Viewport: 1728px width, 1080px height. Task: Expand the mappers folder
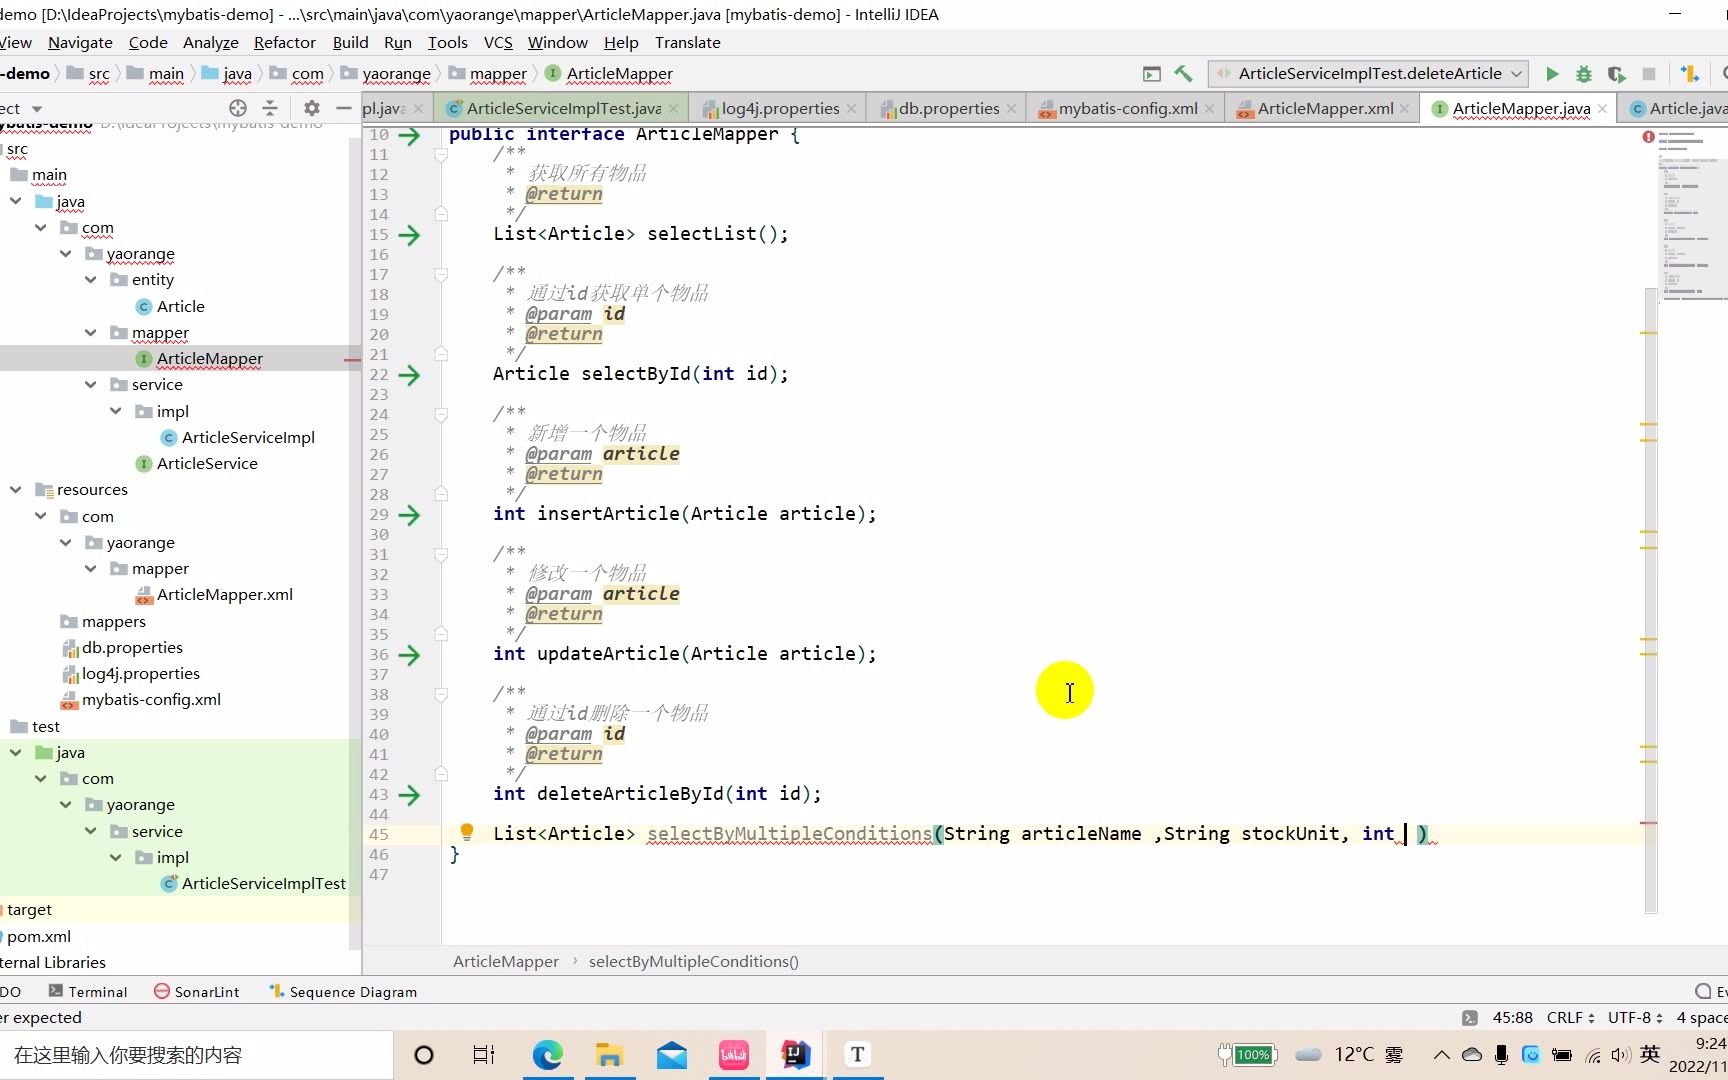click(115, 621)
